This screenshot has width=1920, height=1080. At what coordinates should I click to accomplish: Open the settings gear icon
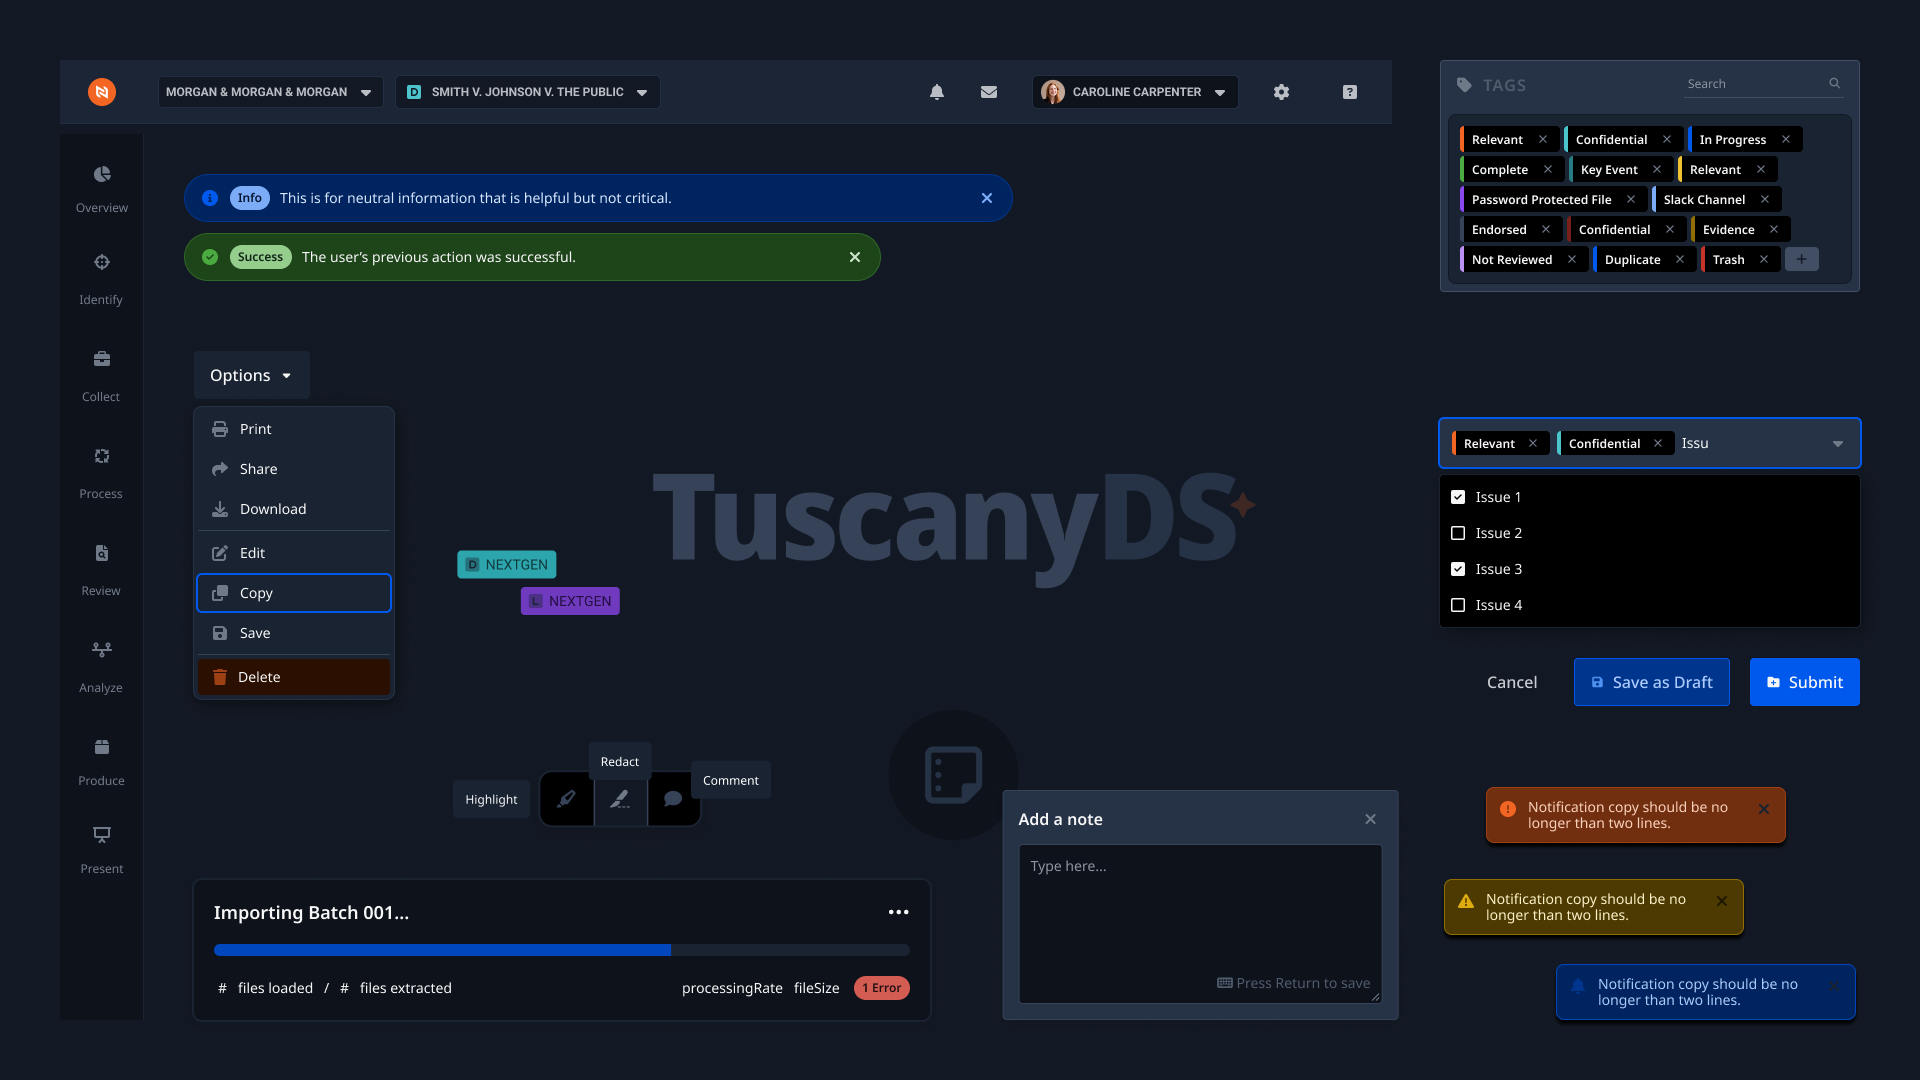pyautogui.click(x=1281, y=92)
